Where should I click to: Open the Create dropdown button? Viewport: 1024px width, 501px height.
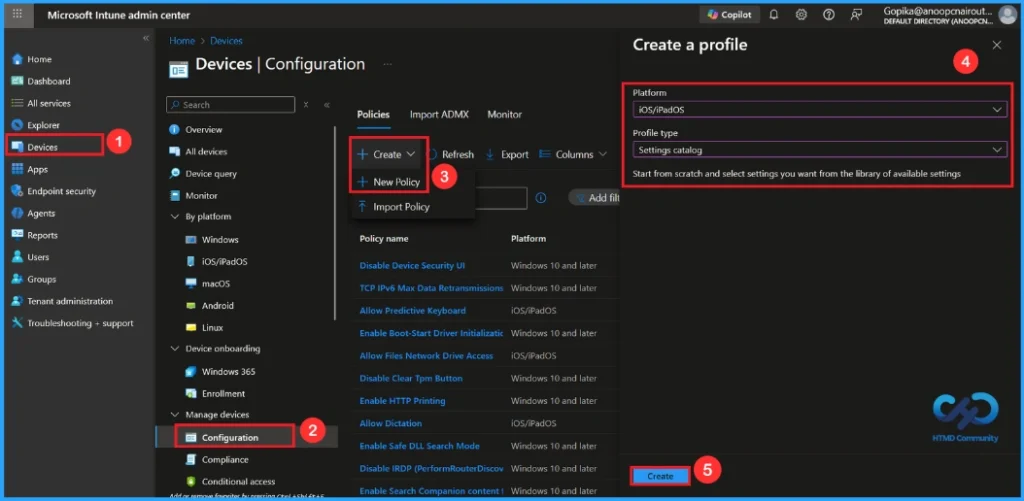tap(387, 154)
